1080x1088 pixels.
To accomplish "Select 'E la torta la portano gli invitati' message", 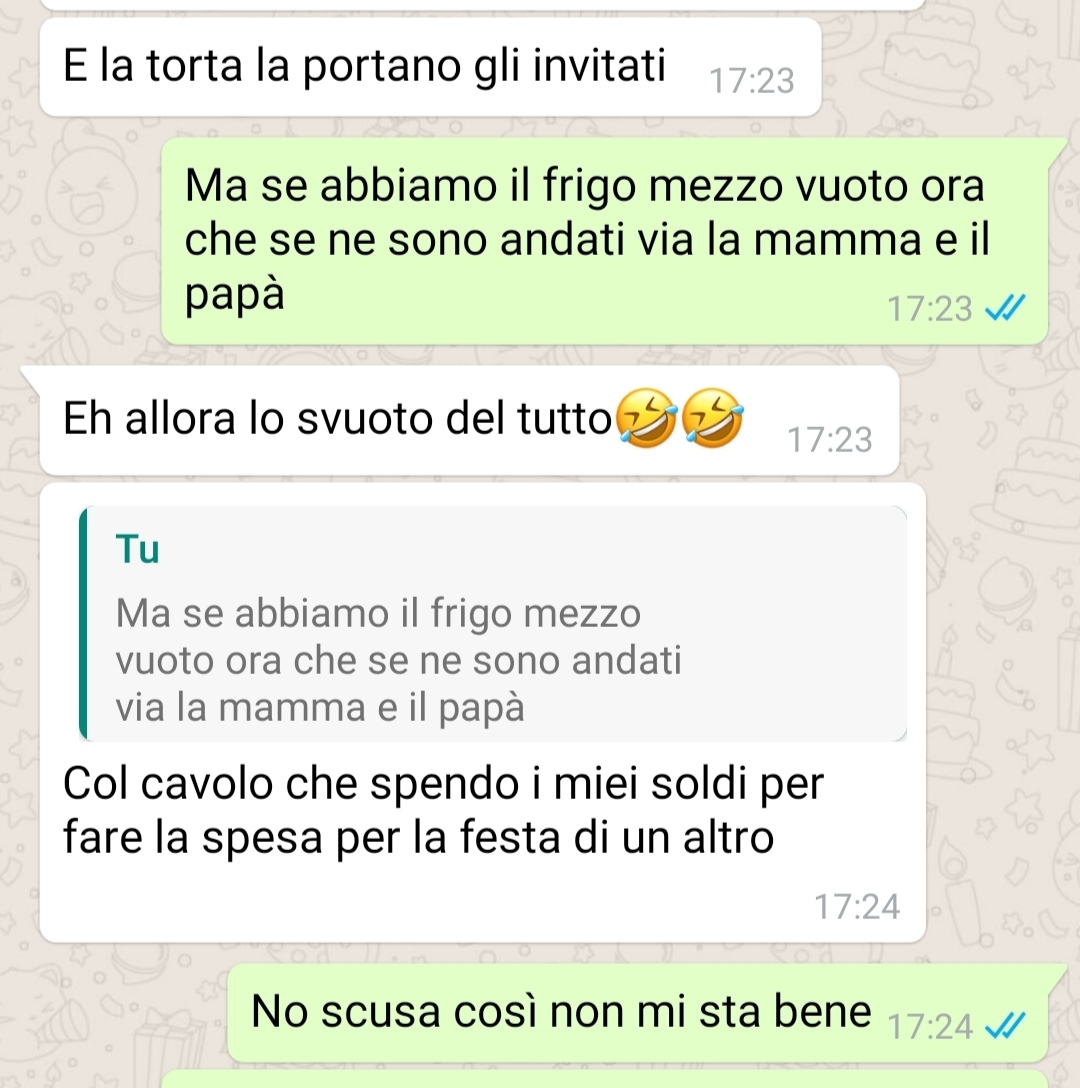I will click(430, 67).
